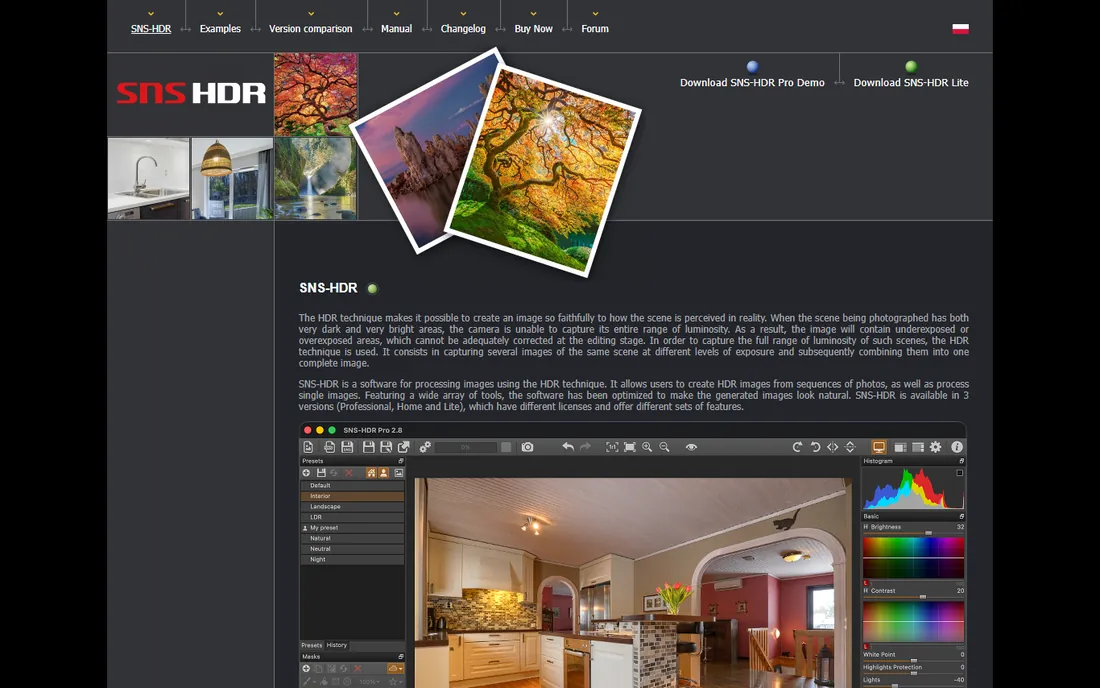1100x688 pixels.
Task: Toggle the red L button under Brightness curve
Action: pyautogui.click(x=866, y=583)
